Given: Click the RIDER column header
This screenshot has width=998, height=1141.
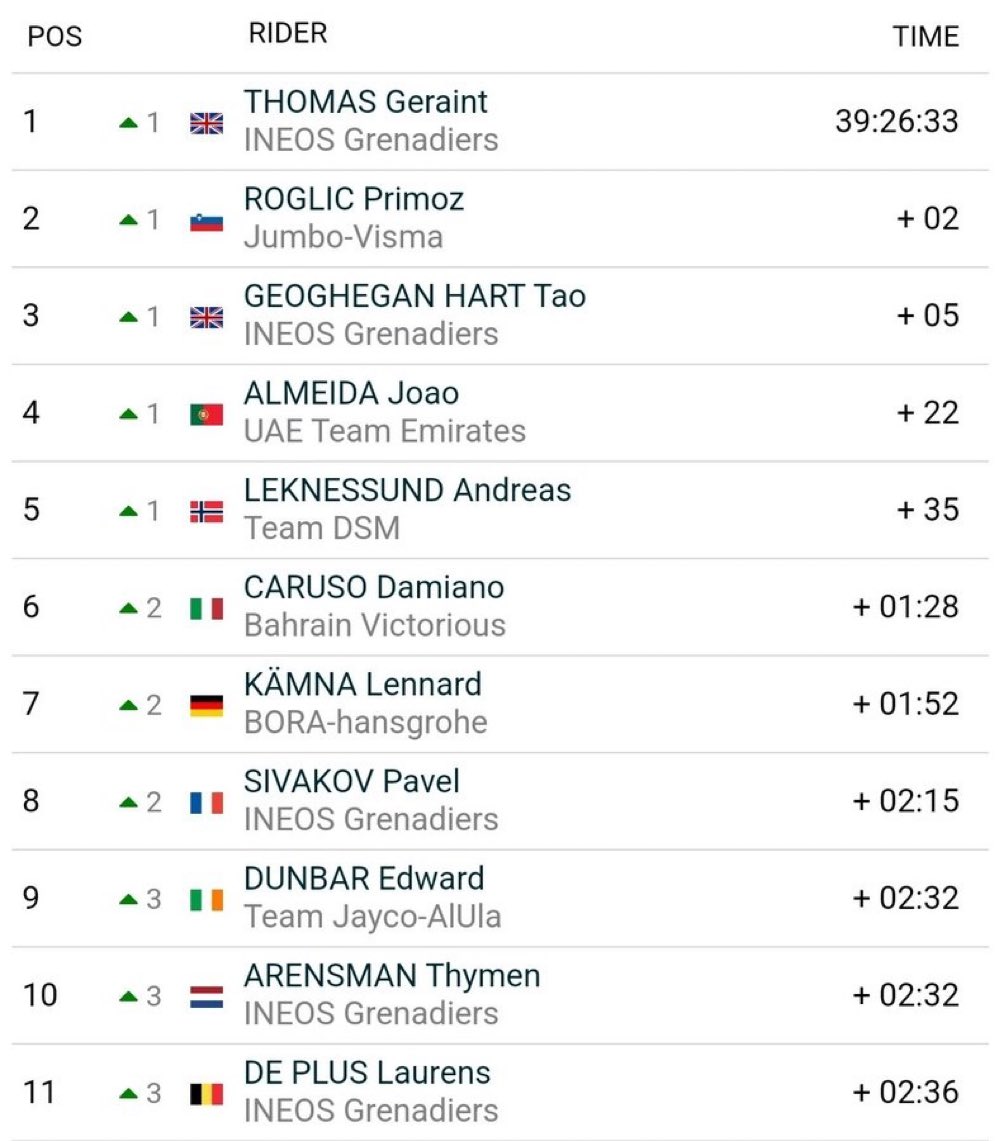Looking at the screenshot, I should tap(287, 33).
